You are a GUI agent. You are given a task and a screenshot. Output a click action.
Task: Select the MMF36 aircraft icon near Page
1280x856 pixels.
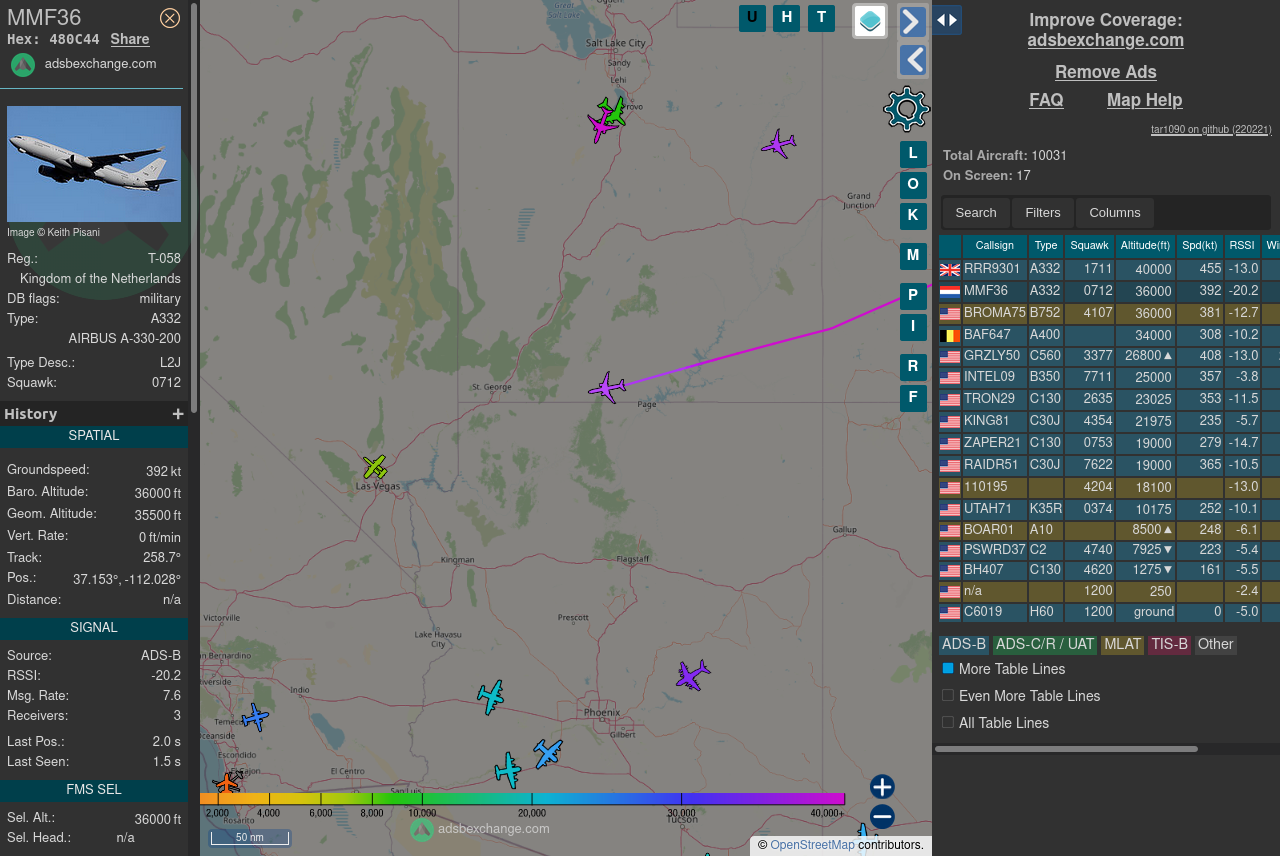606,387
